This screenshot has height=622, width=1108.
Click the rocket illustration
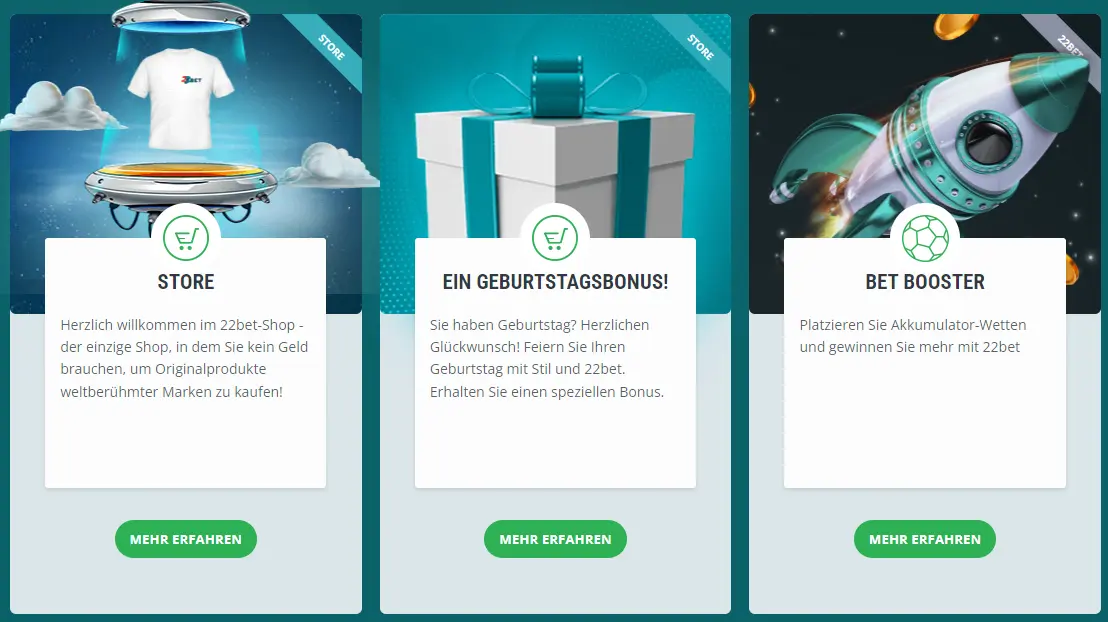tap(931, 141)
